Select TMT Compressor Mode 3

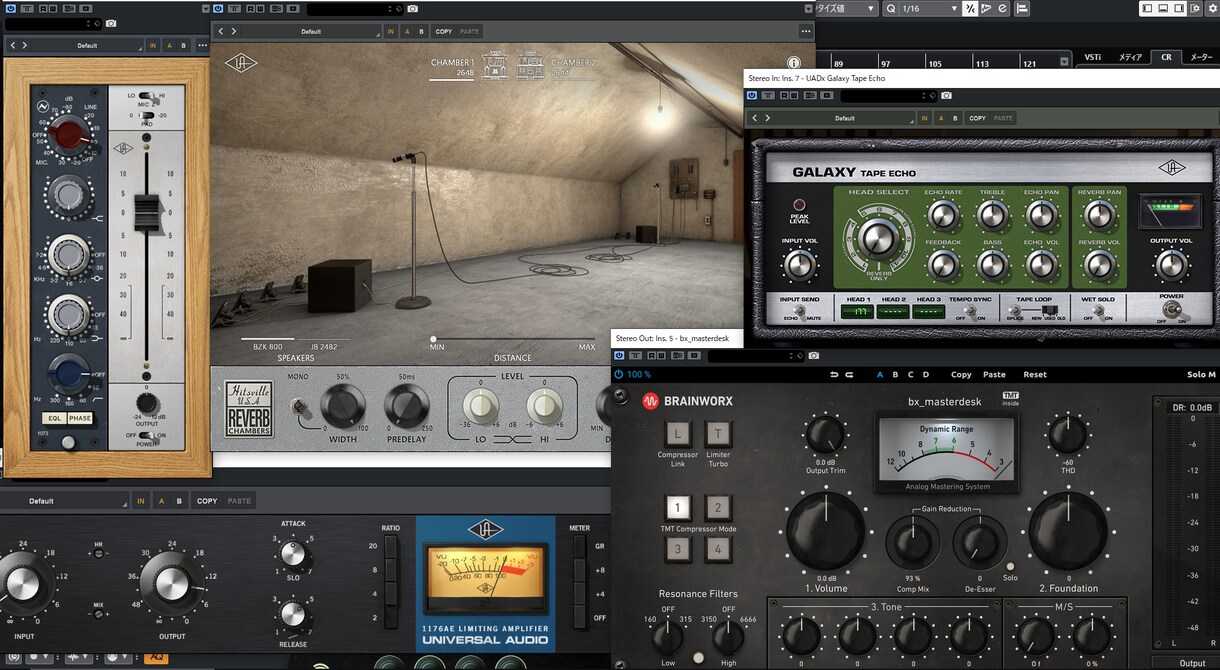678,549
